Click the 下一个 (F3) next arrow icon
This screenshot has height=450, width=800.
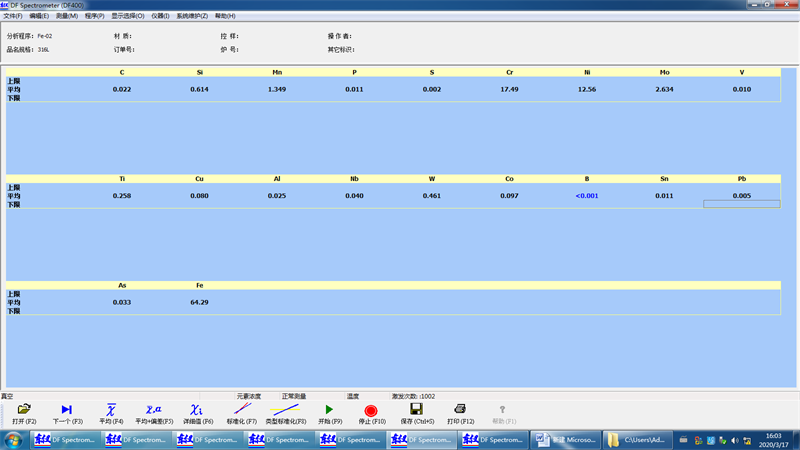(x=66, y=410)
